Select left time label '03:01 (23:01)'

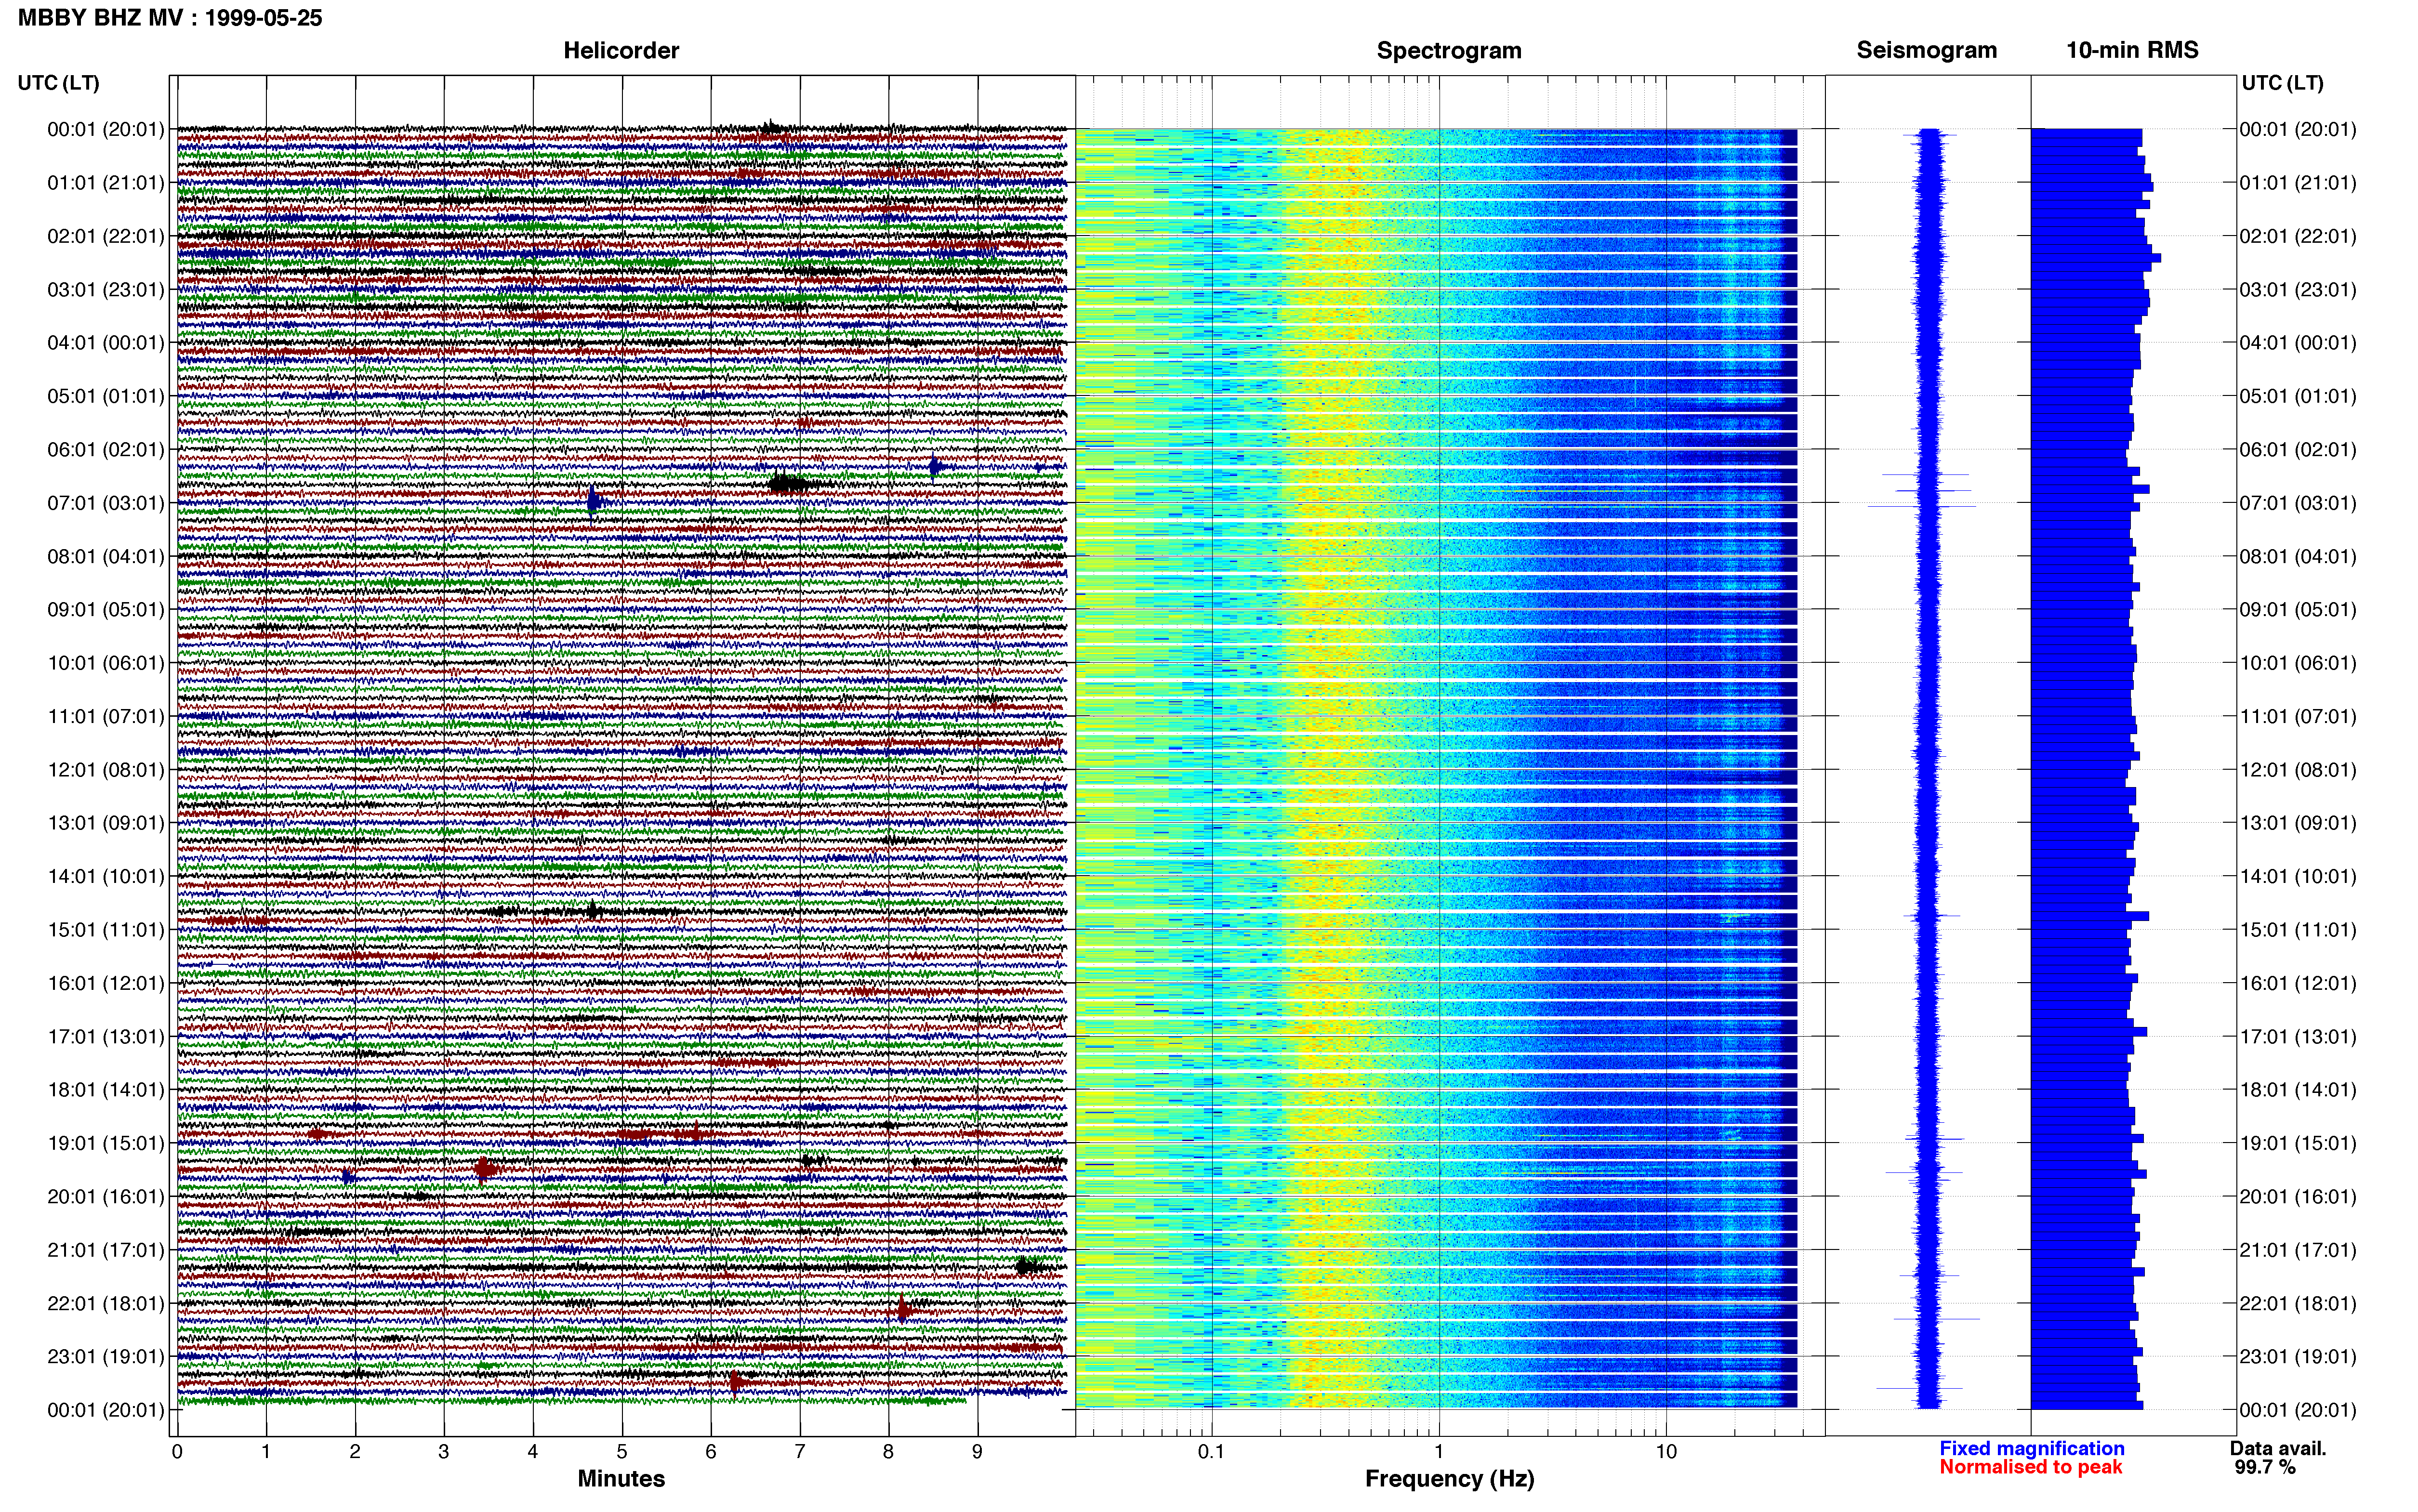(x=106, y=290)
